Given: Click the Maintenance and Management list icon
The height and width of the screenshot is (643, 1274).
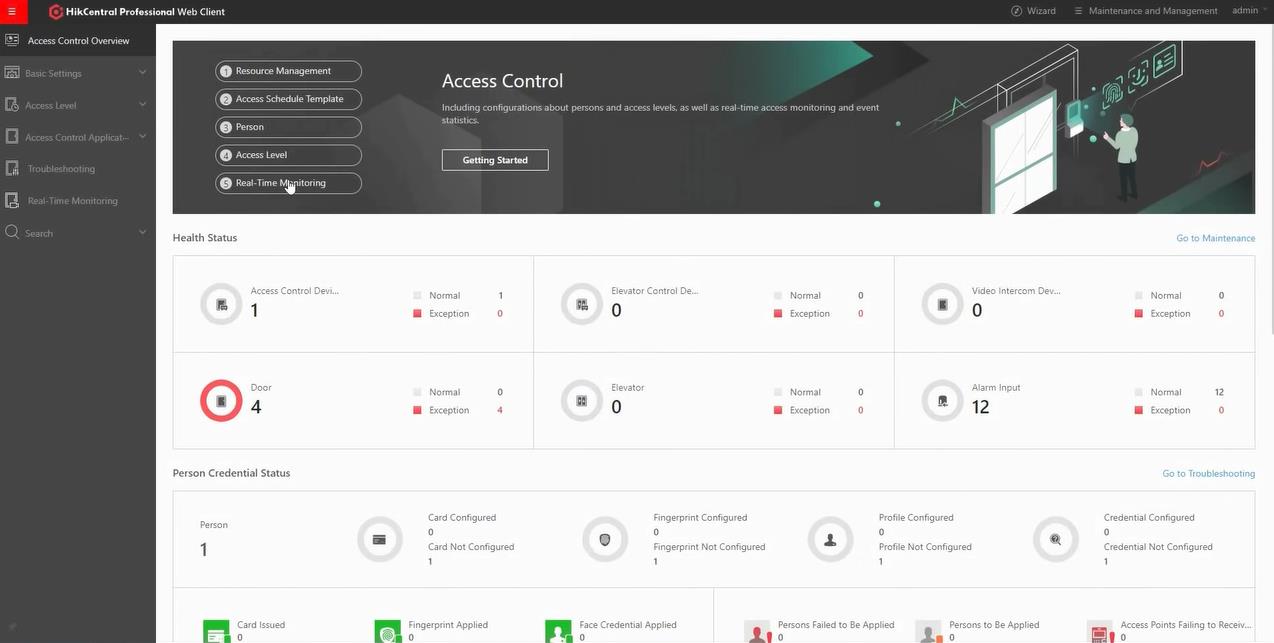Looking at the screenshot, I should [1078, 11].
